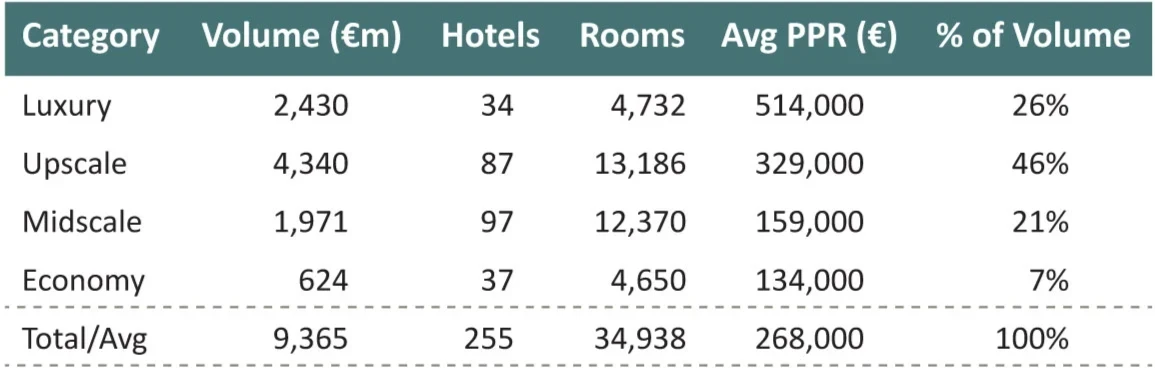Click the Total/Avg row label
Screen dimensions: 1155x370
[85, 338]
